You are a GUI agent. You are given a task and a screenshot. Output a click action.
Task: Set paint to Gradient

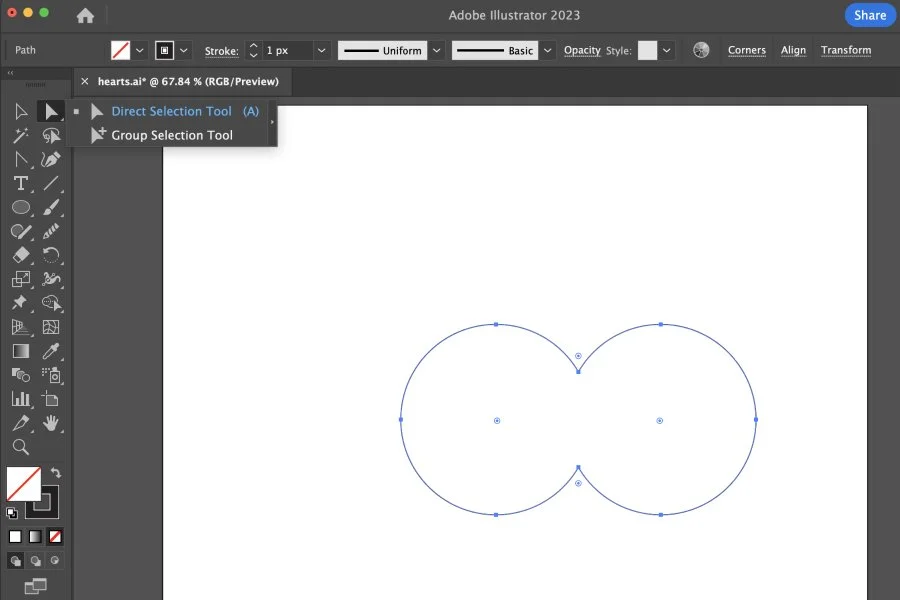click(35, 536)
